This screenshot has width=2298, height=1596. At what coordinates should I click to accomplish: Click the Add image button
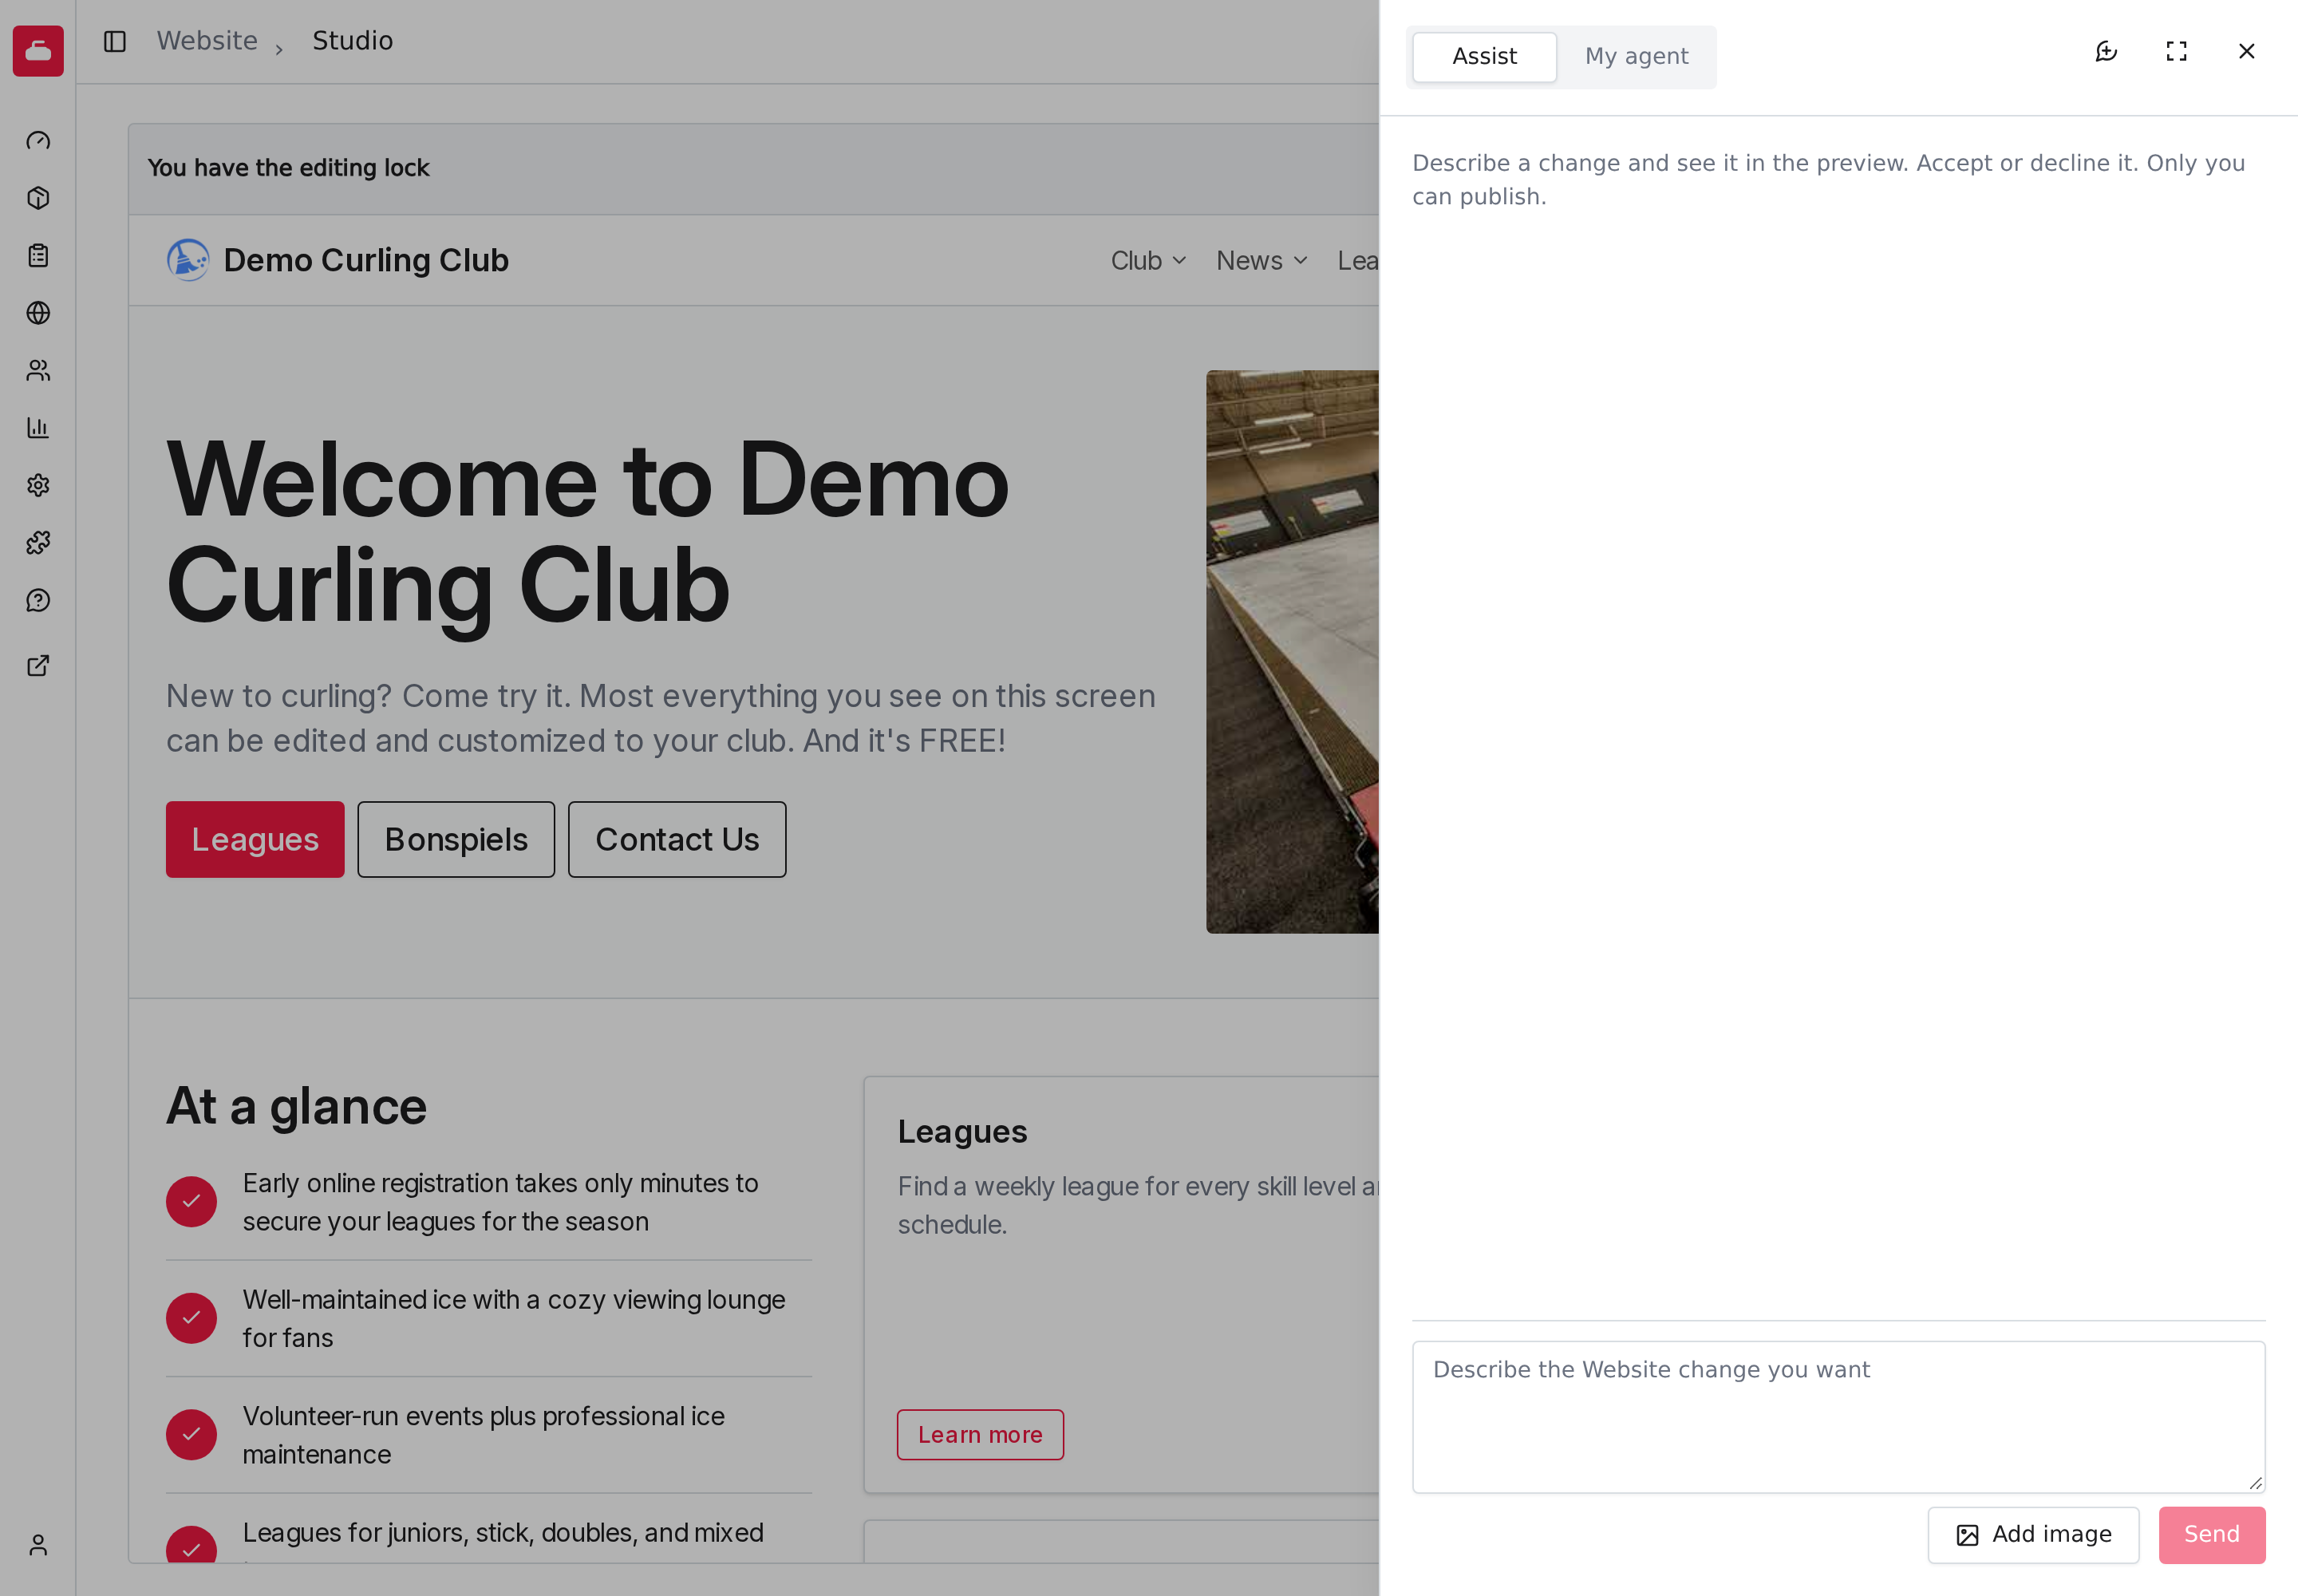(x=2033, y=1535)
